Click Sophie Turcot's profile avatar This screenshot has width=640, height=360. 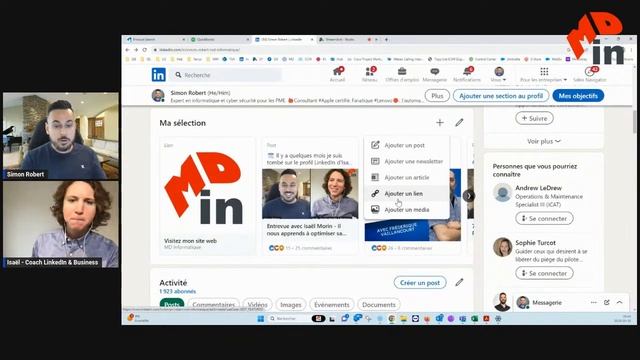click(x=502, y=247)
